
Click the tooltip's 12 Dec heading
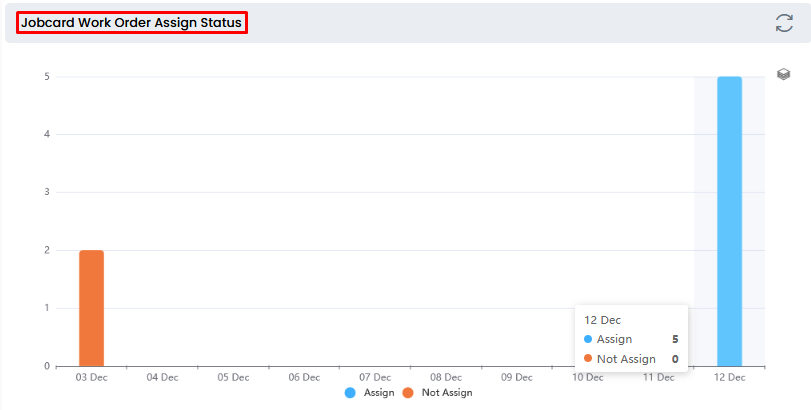[603, 320]
